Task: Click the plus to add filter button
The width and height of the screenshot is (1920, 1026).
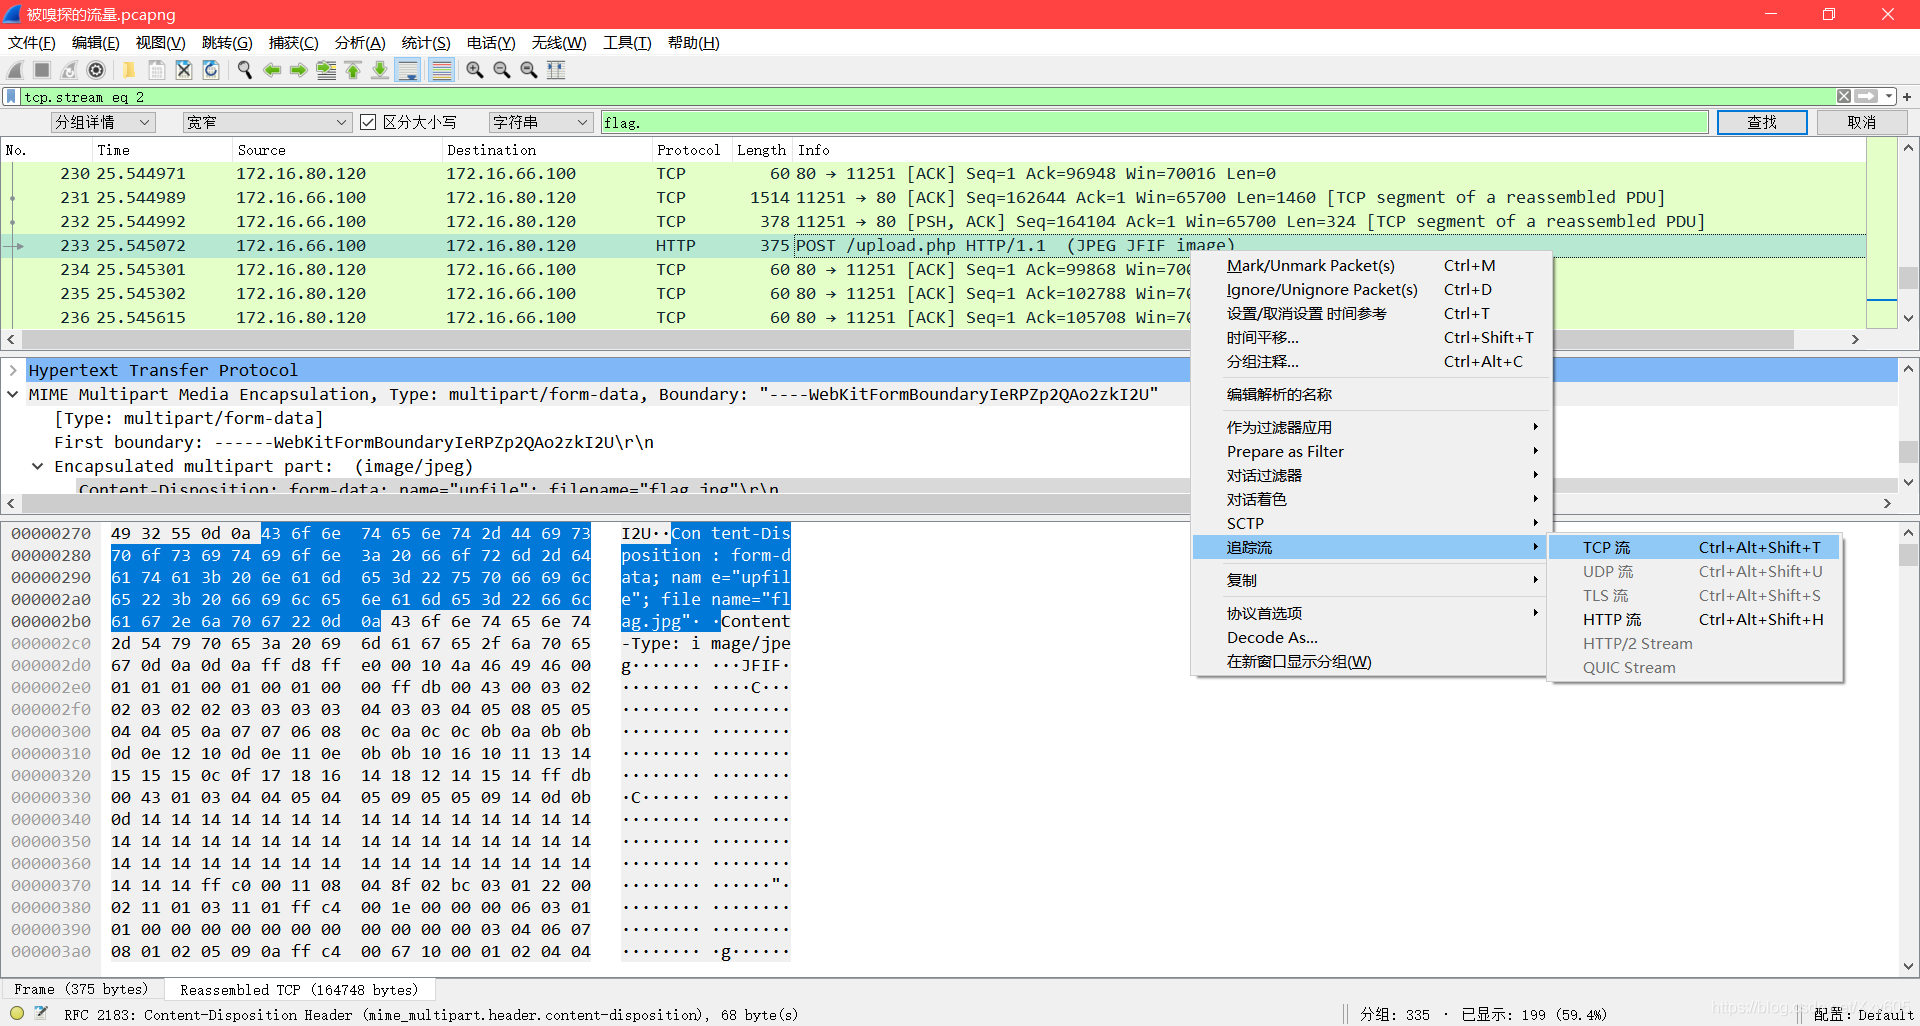Action: tap(1907, 97)
